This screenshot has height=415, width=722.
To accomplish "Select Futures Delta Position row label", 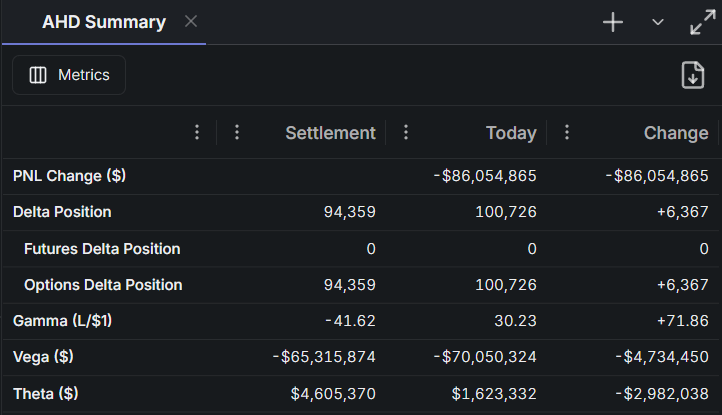I will [102, 249].
